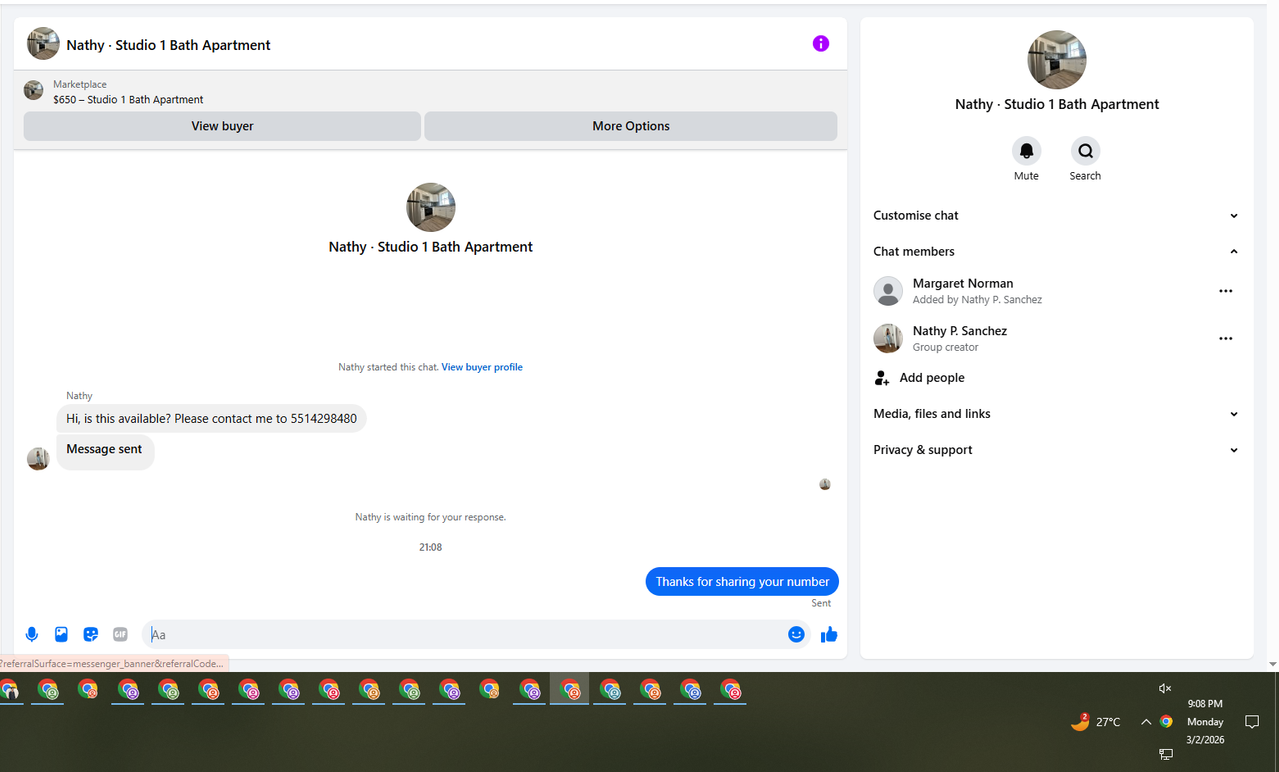Open member options for Margaret Norman
The height and width of the screenshot is (772, 1279).
[1226, 291]
